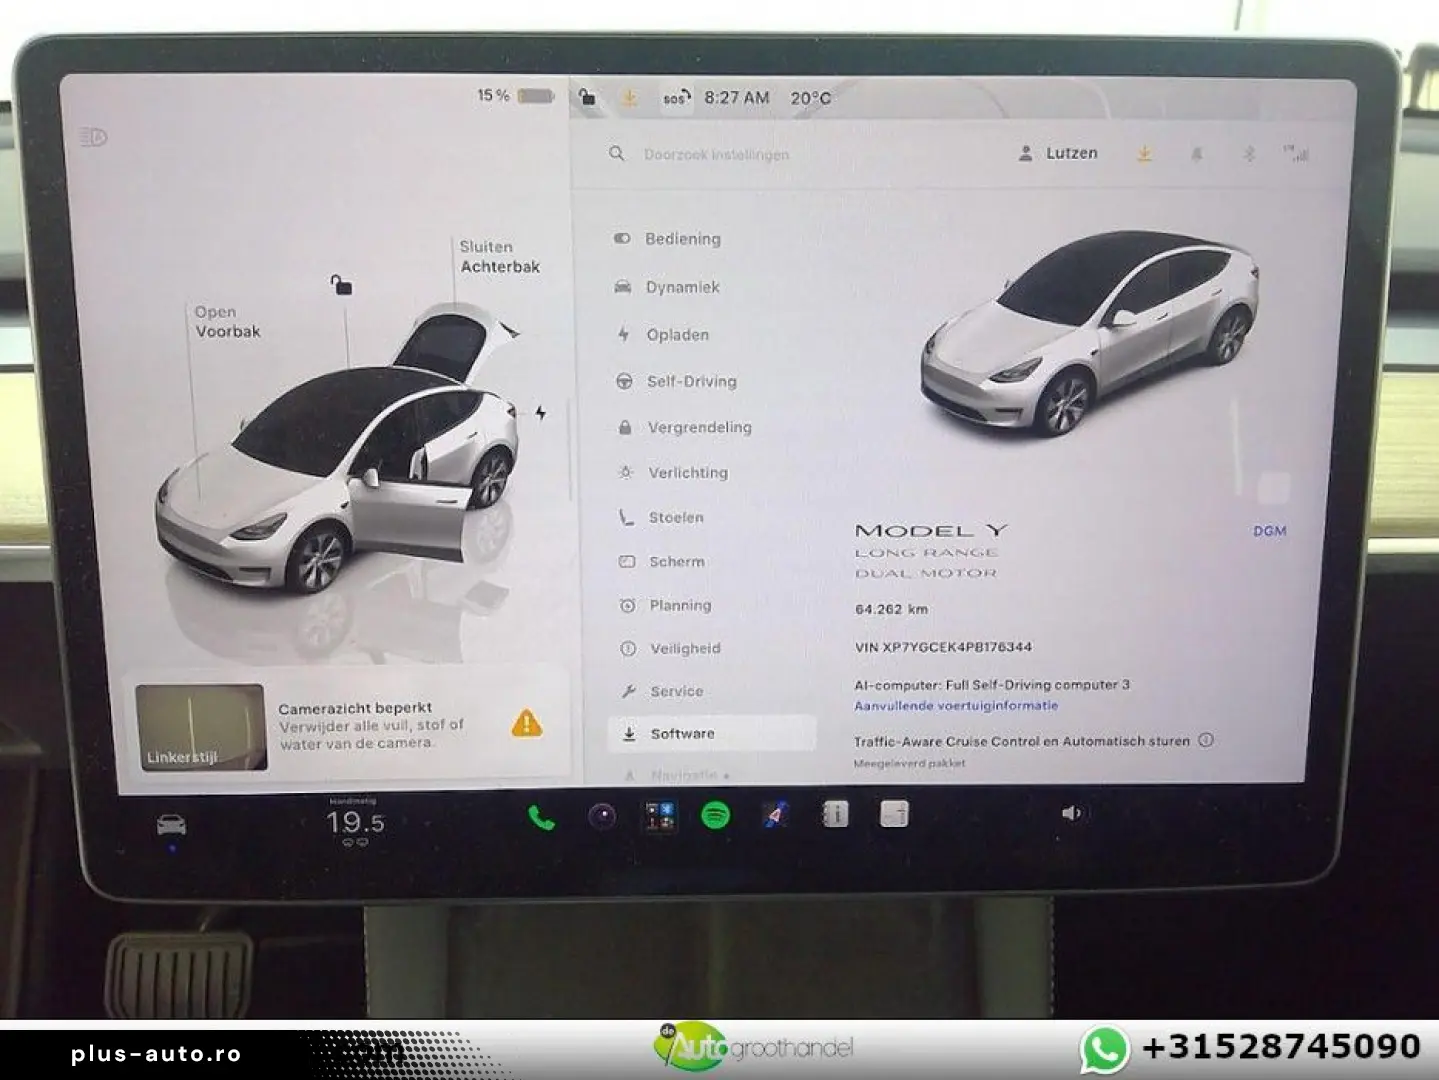Open the Planning schedule menu
Viewport: 1439px width, 1080px height.
(681, 605)
